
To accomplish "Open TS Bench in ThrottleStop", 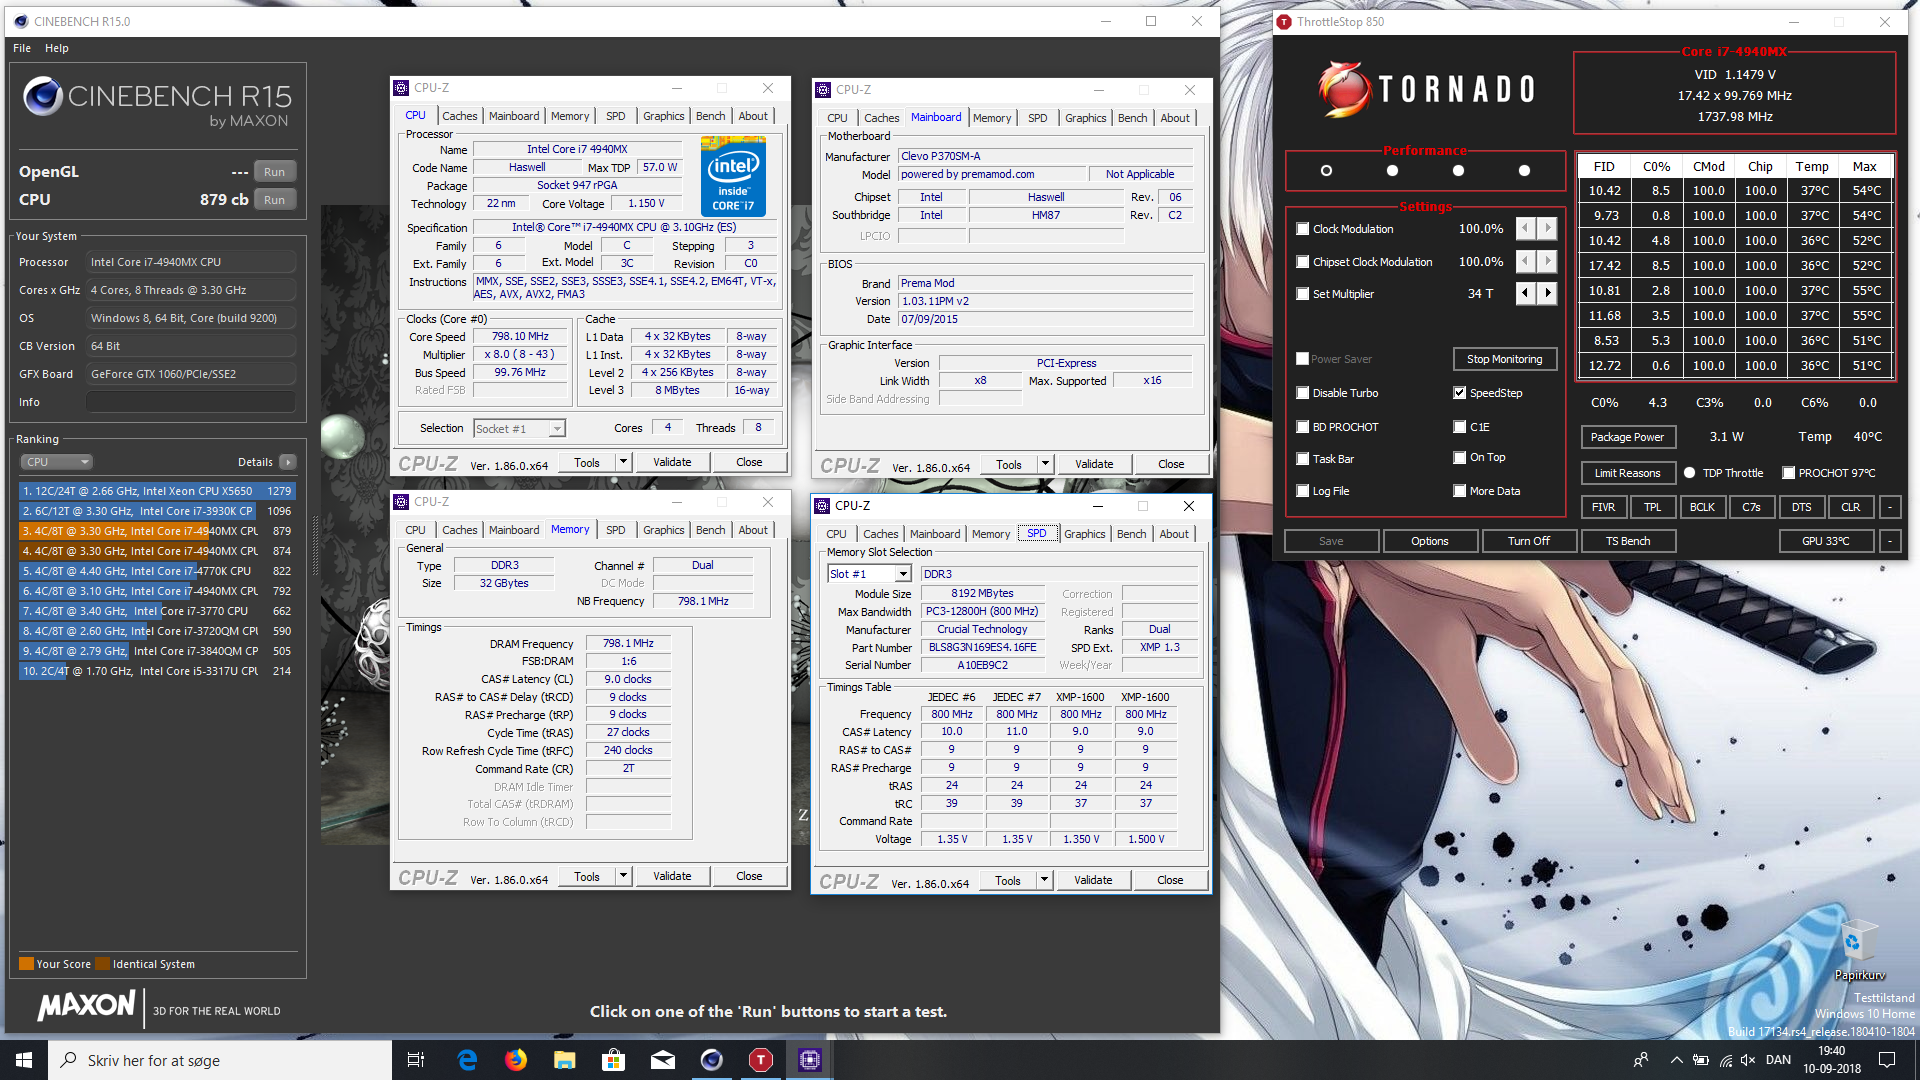I will pyautogui.click(x=1628, y=541).
